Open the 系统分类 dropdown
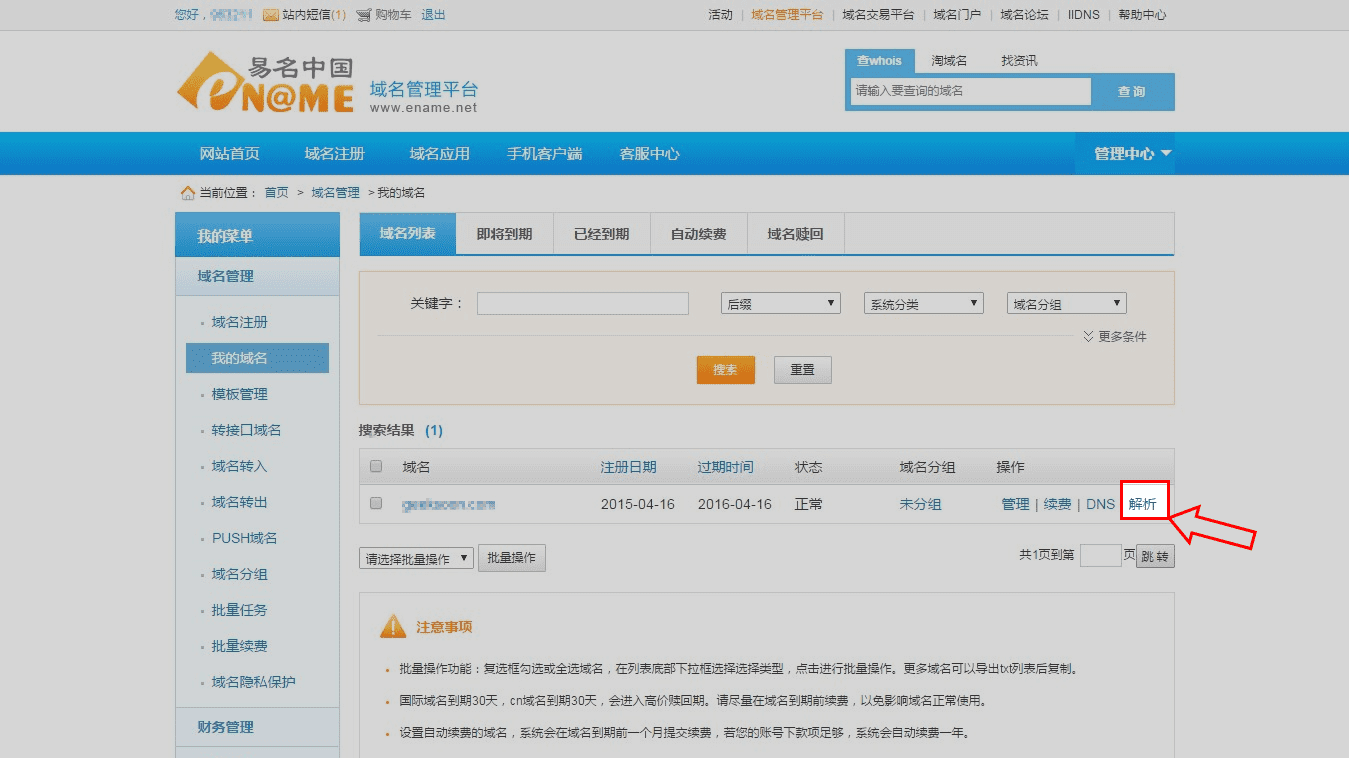1349x758 pixels. [924, 304]
